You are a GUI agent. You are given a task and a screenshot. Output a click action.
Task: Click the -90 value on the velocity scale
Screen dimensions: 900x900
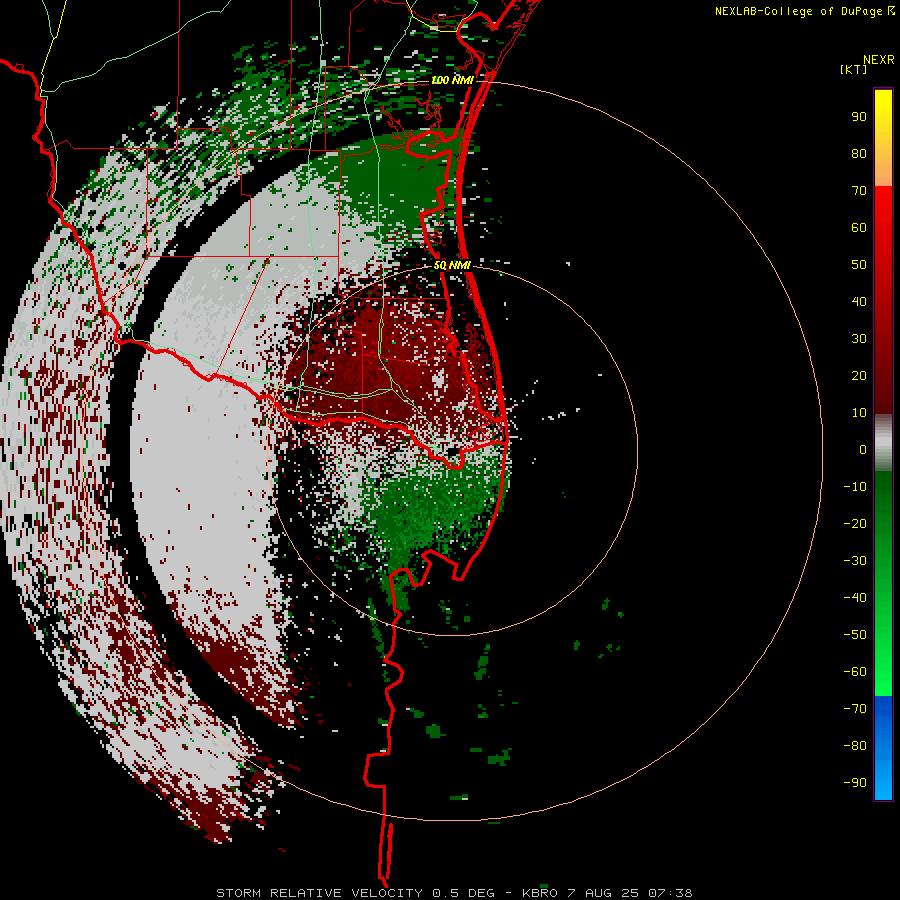pyautogui.click(x=855, y=783)
